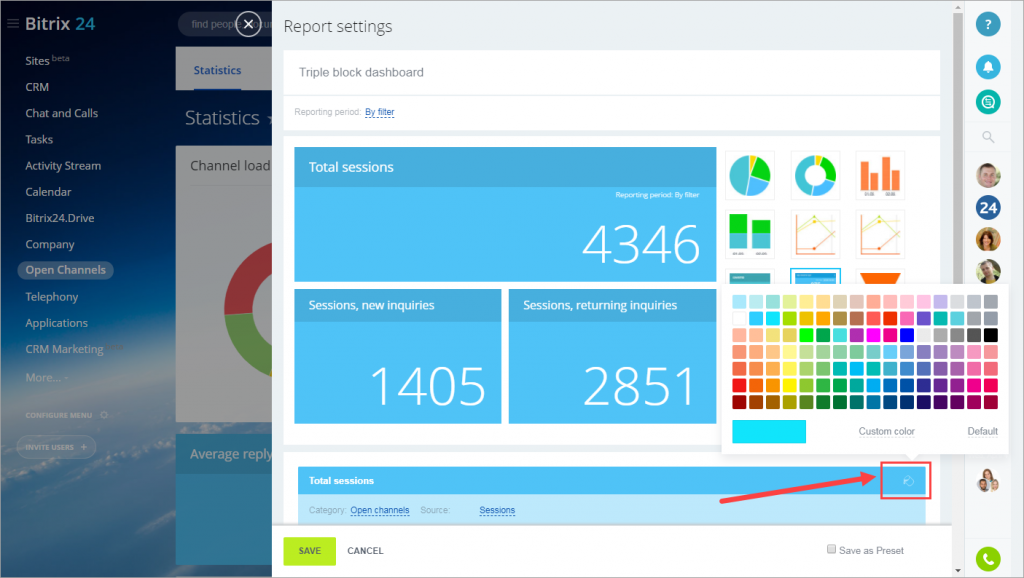
Task: Open Telephony in the left menu
Action: [x=52, y=297]
